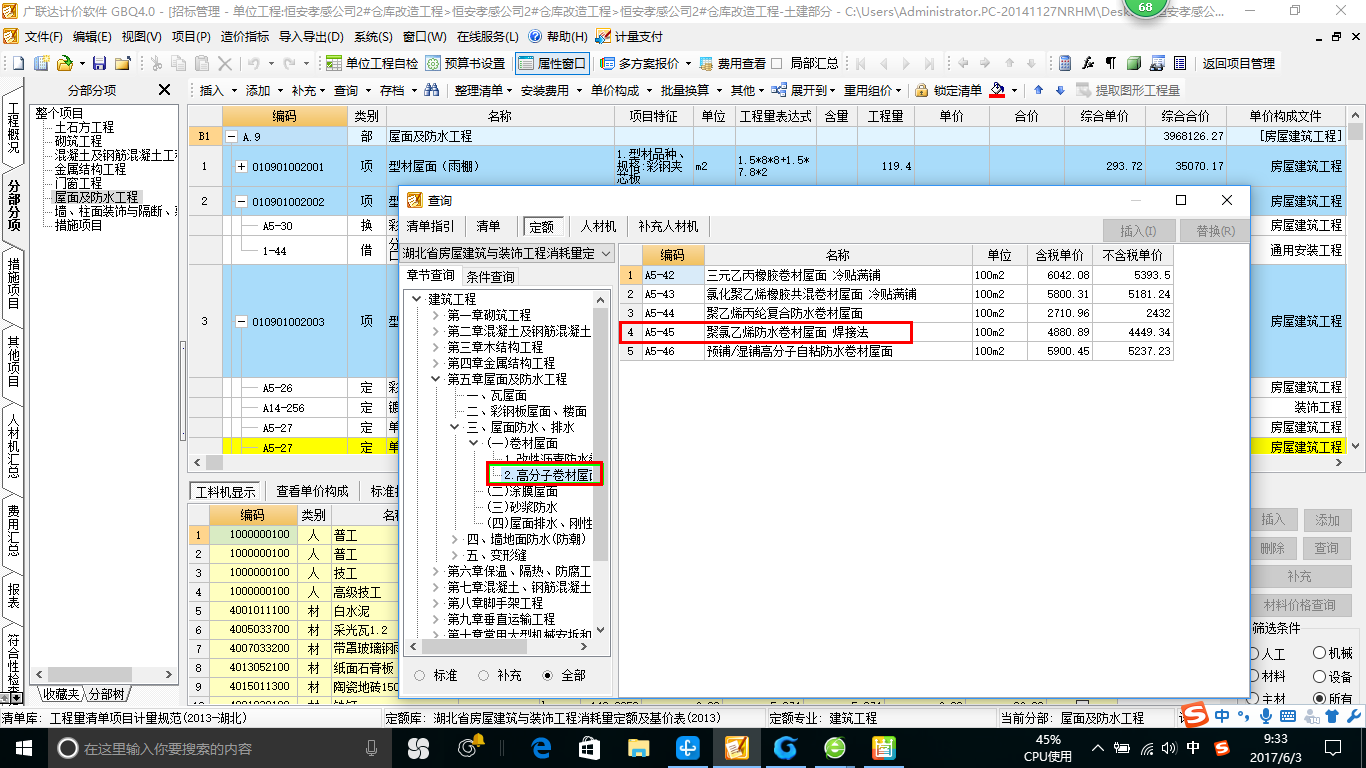Click the 替换(R) button in query dialog
This screenshot has height=768, width=1366.
pyautogui.click(x=1215, y=231)
